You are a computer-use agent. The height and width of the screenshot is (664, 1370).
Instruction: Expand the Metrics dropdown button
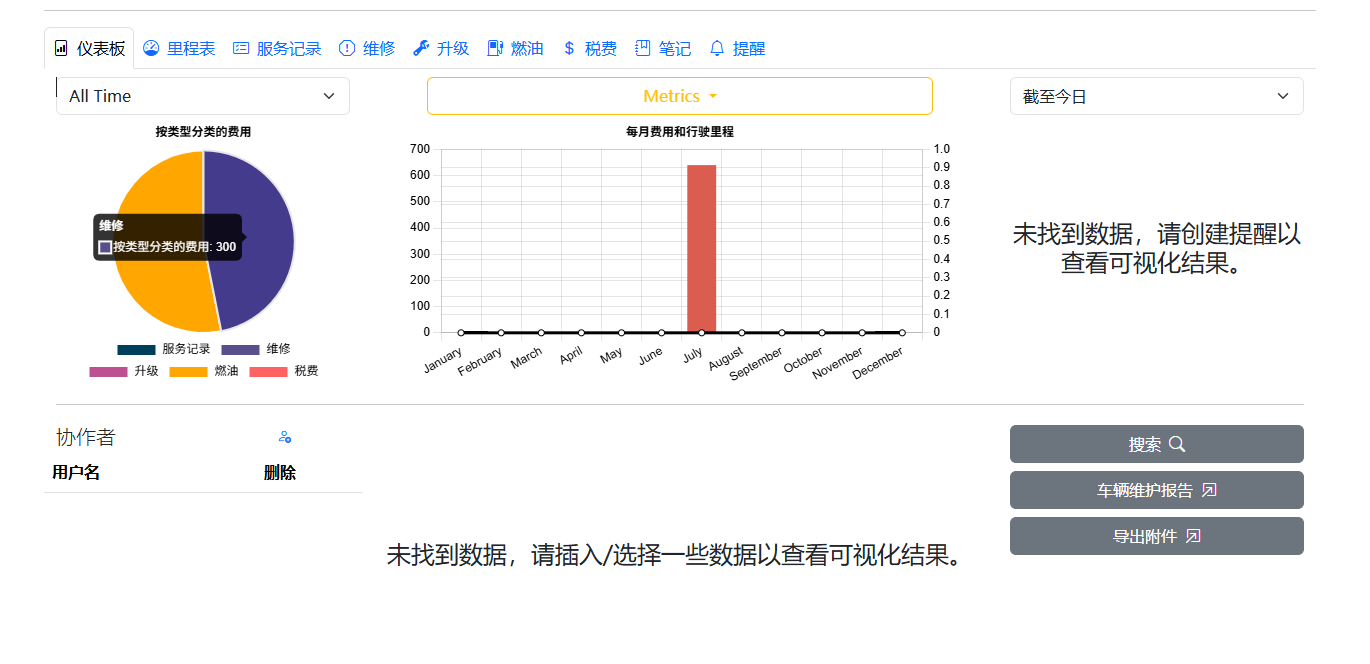coord(680,96)
